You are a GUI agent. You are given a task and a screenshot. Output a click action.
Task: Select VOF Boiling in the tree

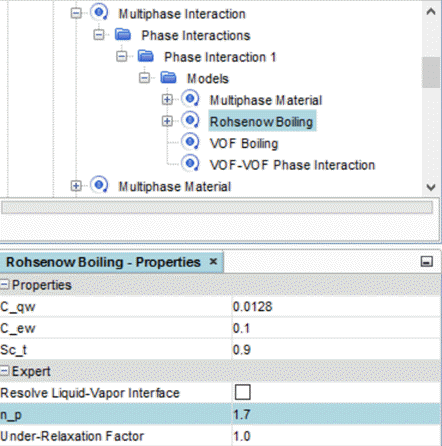(244, 143)
